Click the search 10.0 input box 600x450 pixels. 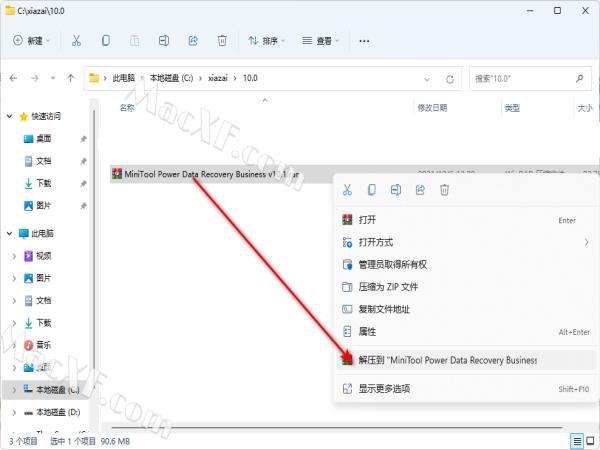(530, 78)
